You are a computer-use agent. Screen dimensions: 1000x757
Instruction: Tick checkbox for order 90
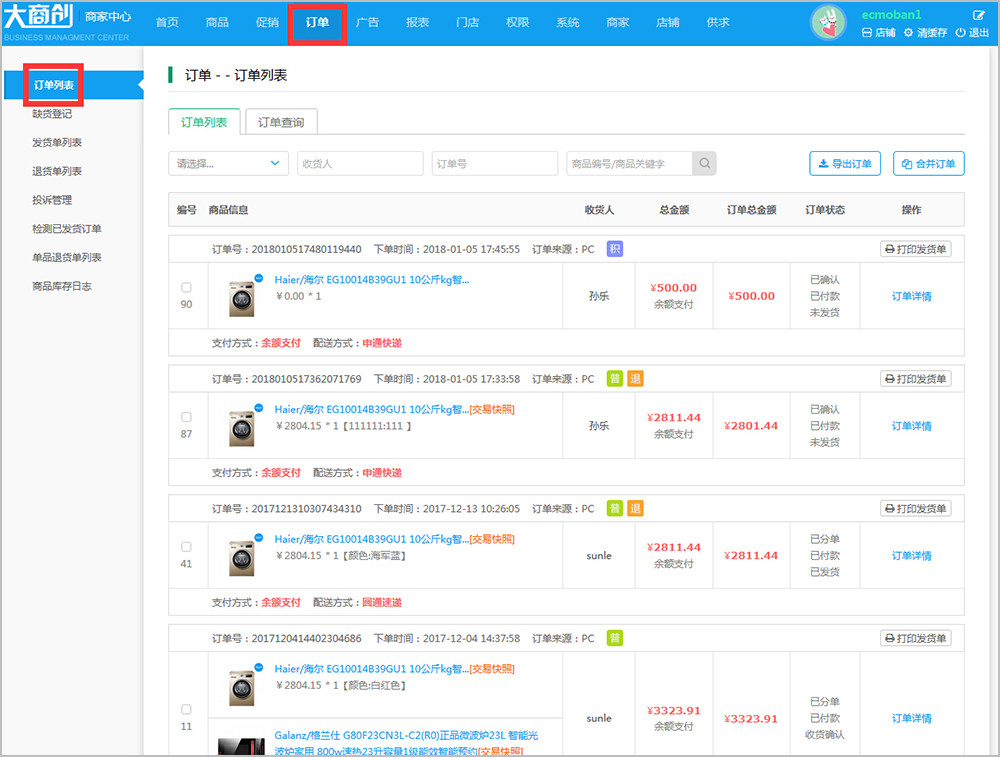pyautogui.click(x=186, y=287)
